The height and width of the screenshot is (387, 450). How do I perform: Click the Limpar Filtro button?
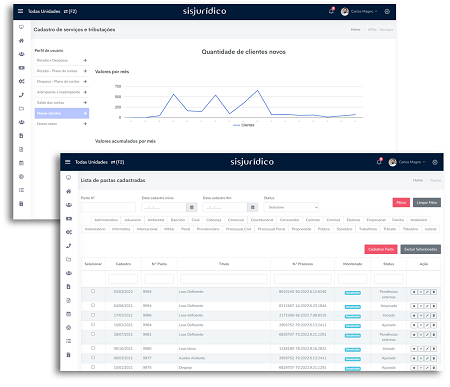427,203
